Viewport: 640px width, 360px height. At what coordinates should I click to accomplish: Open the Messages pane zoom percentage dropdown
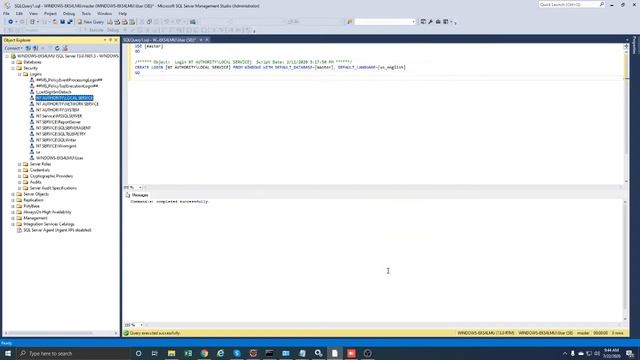tap(141, 325)
